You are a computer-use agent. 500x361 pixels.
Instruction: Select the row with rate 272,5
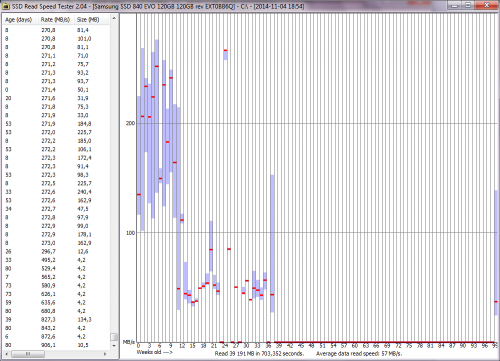pyautogui.click(x=56, y=183)
